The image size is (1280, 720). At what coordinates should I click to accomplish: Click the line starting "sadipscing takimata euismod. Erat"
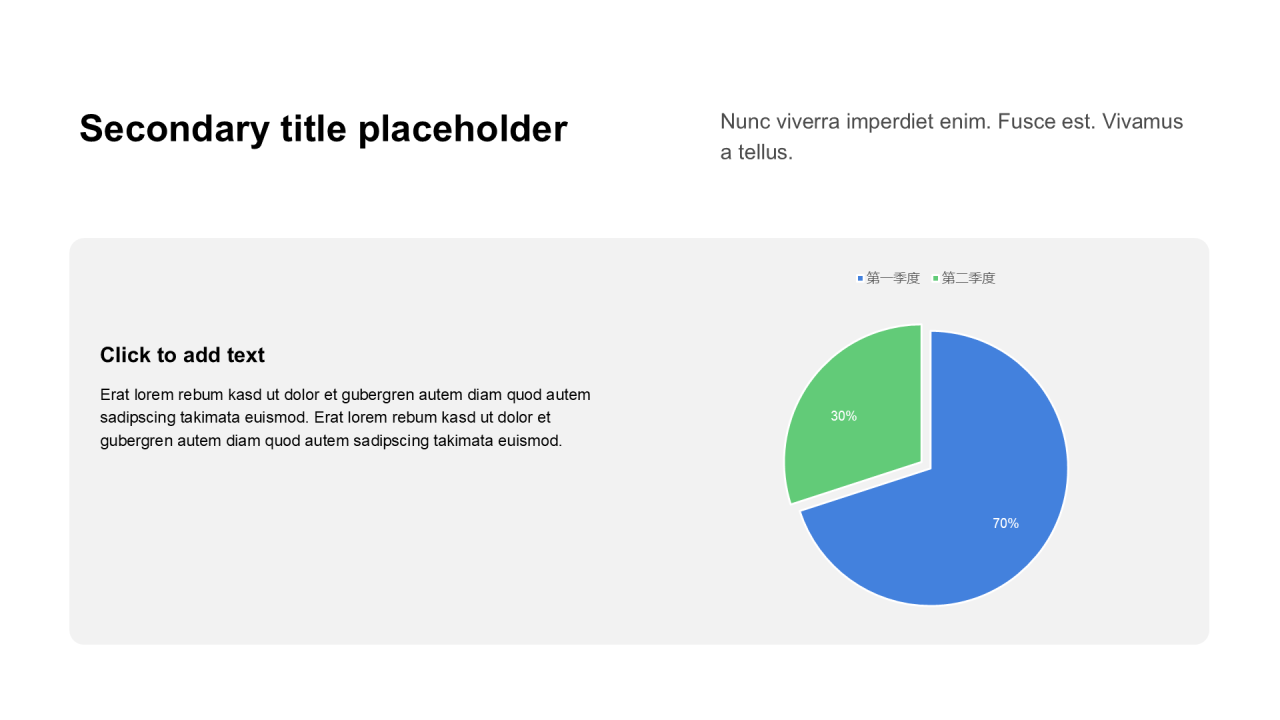click(325, 418)
